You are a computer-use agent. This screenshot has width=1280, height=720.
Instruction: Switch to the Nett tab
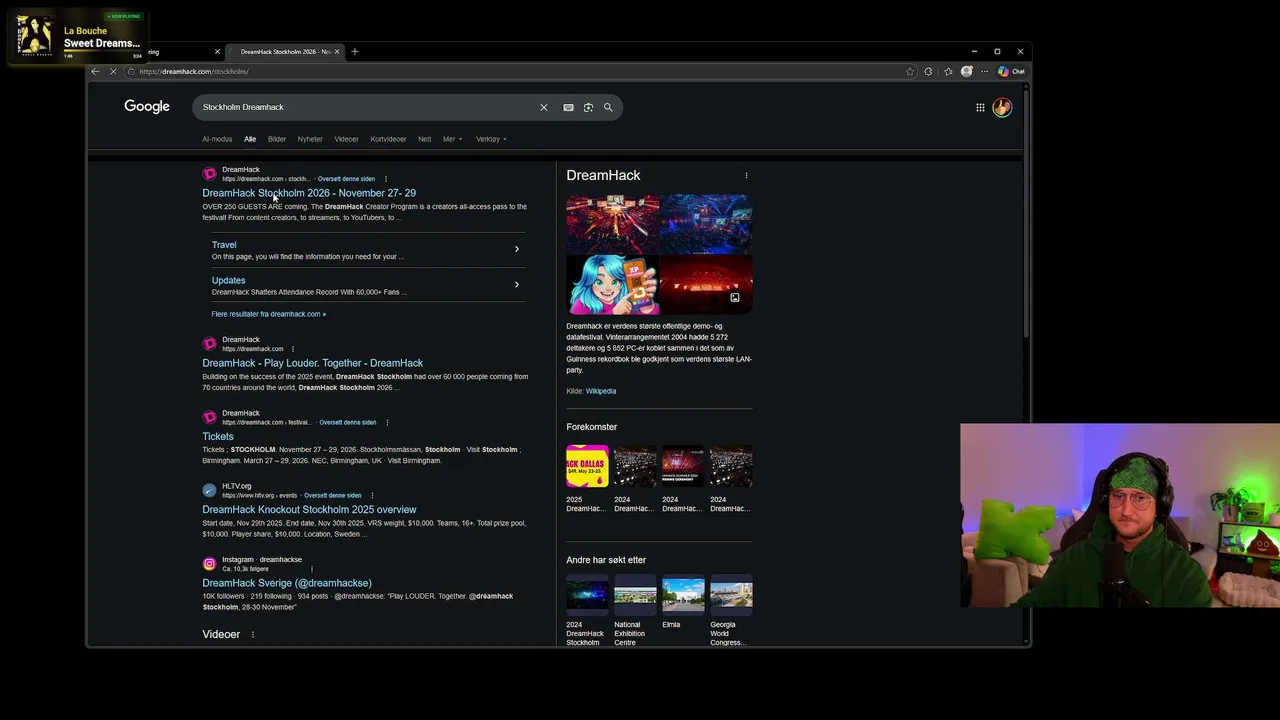coord(425,139)
